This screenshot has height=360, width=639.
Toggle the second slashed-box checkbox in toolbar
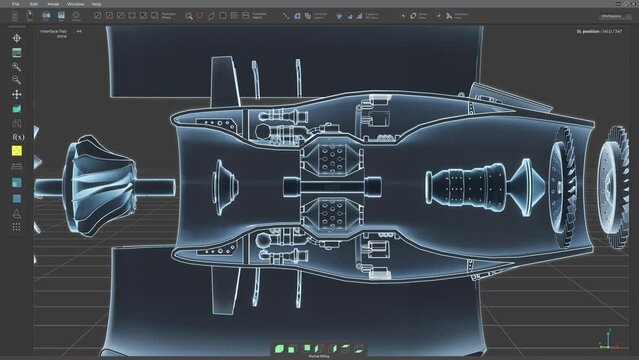coord(109,15)
